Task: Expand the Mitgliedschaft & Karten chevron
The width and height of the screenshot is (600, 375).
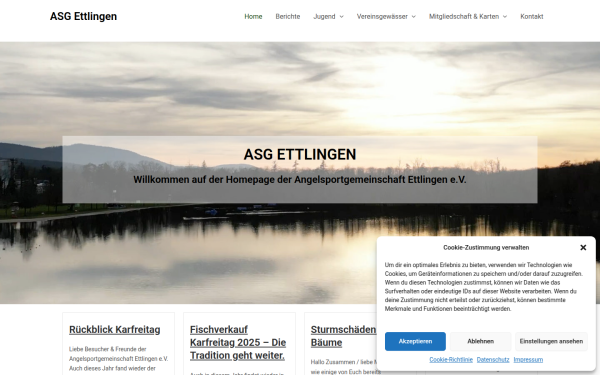Action: click(x=505, y=17)
